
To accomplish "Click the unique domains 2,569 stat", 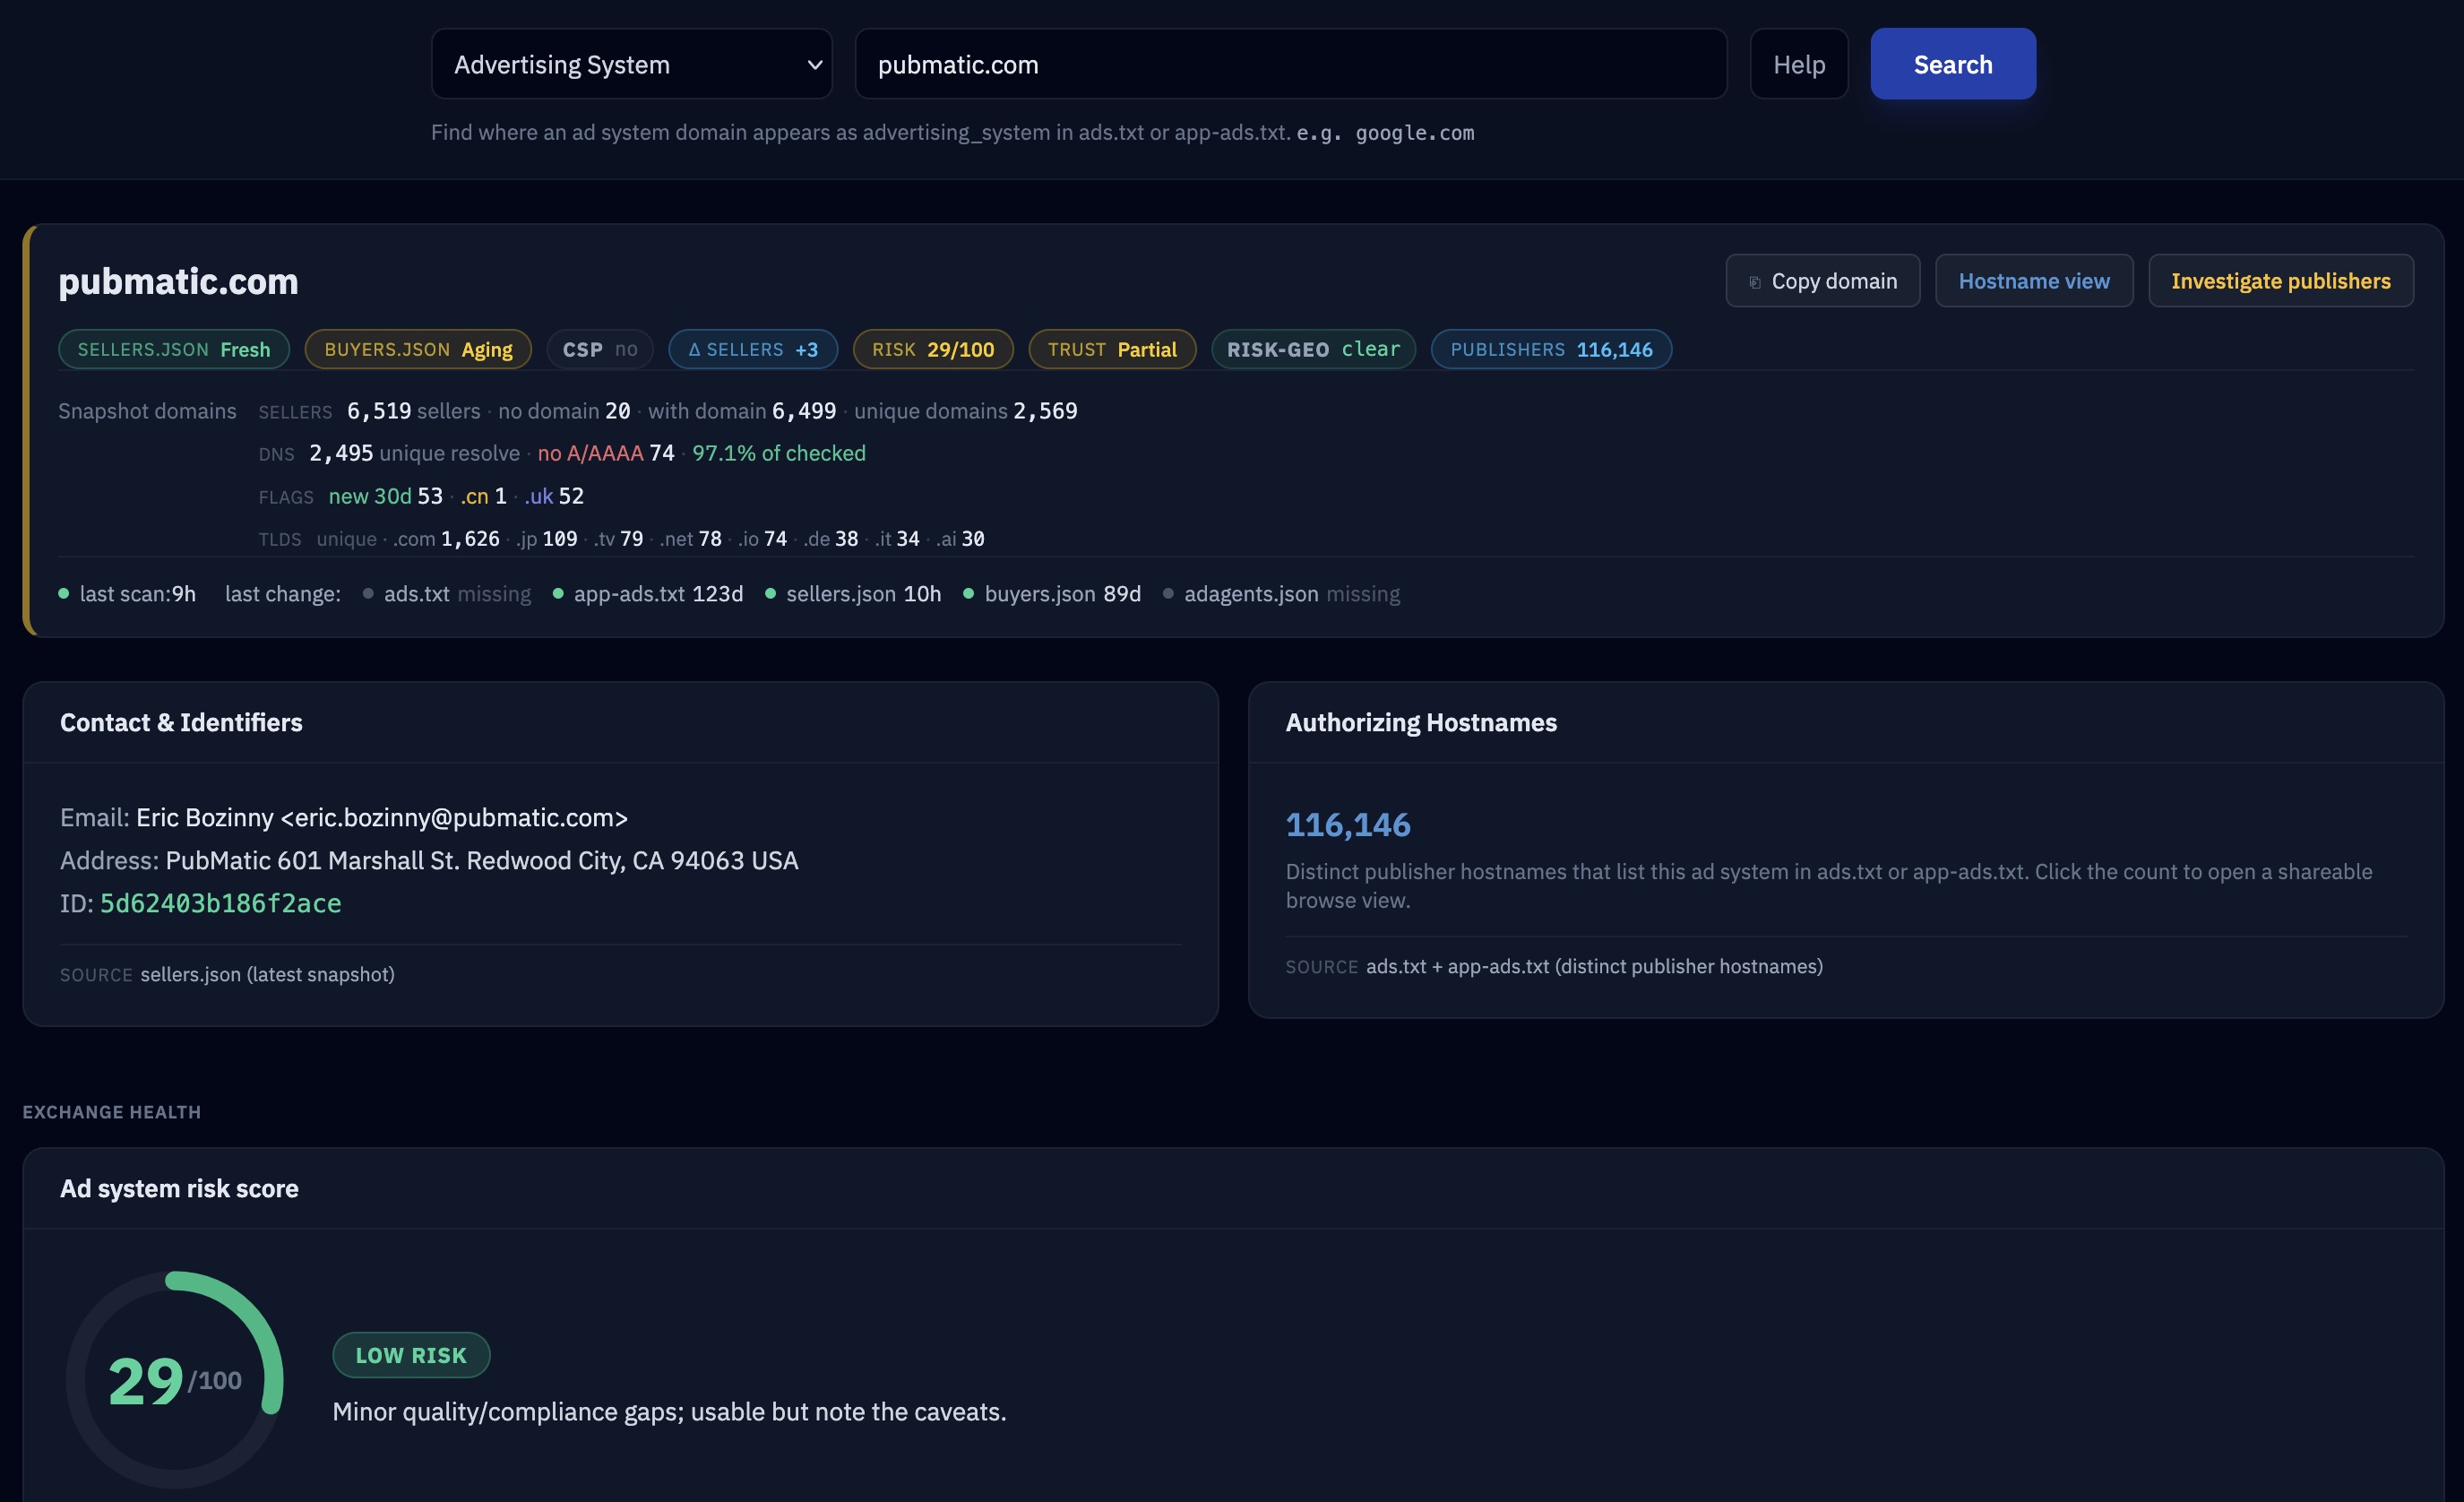I will (965, 411).
